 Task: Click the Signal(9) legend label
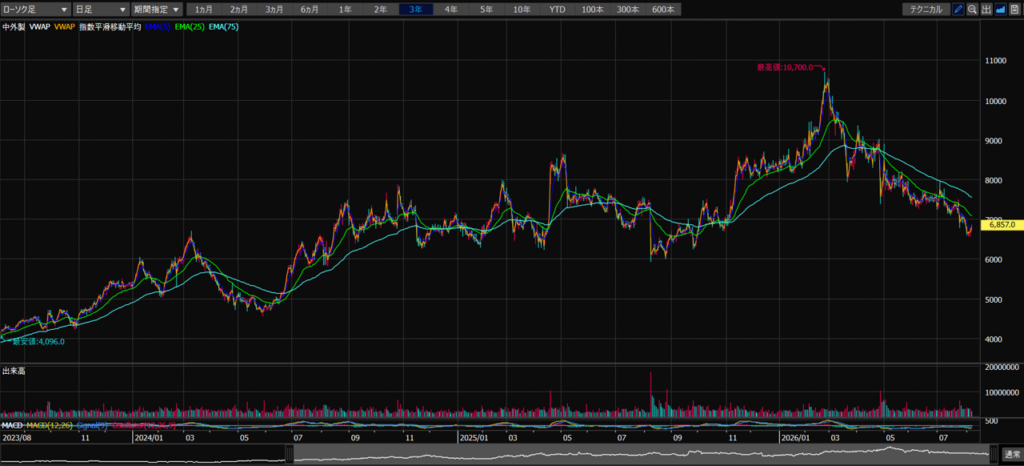pyautogui.click(x=93, y=426)
